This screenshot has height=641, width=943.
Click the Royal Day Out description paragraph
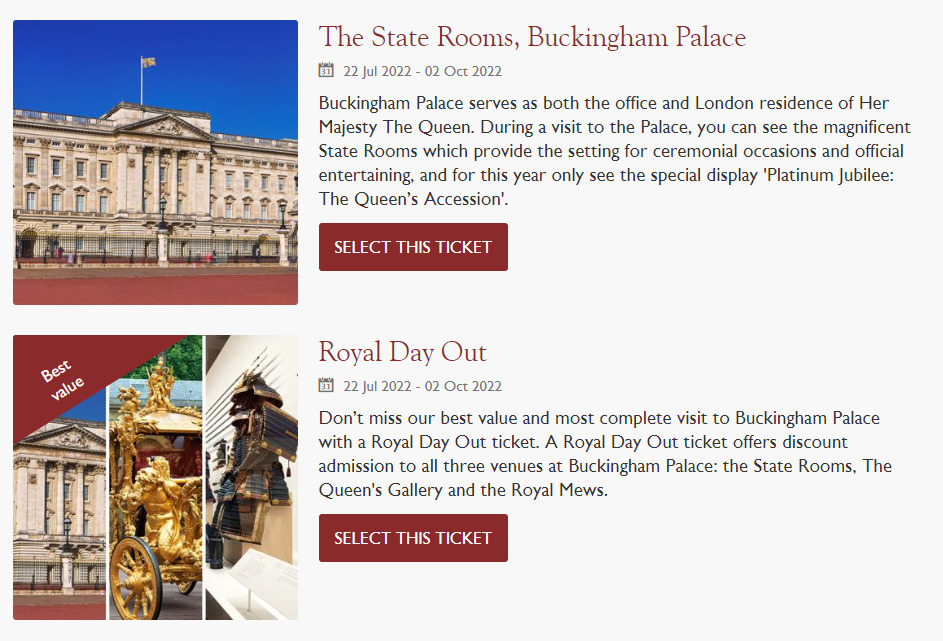click(605, 454)
